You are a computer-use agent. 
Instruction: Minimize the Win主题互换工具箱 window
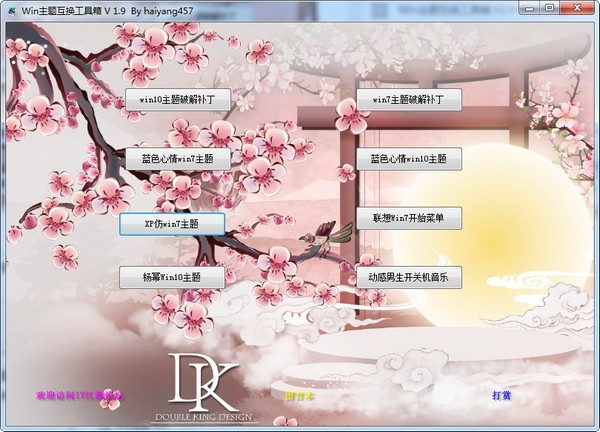click(530, 8)
